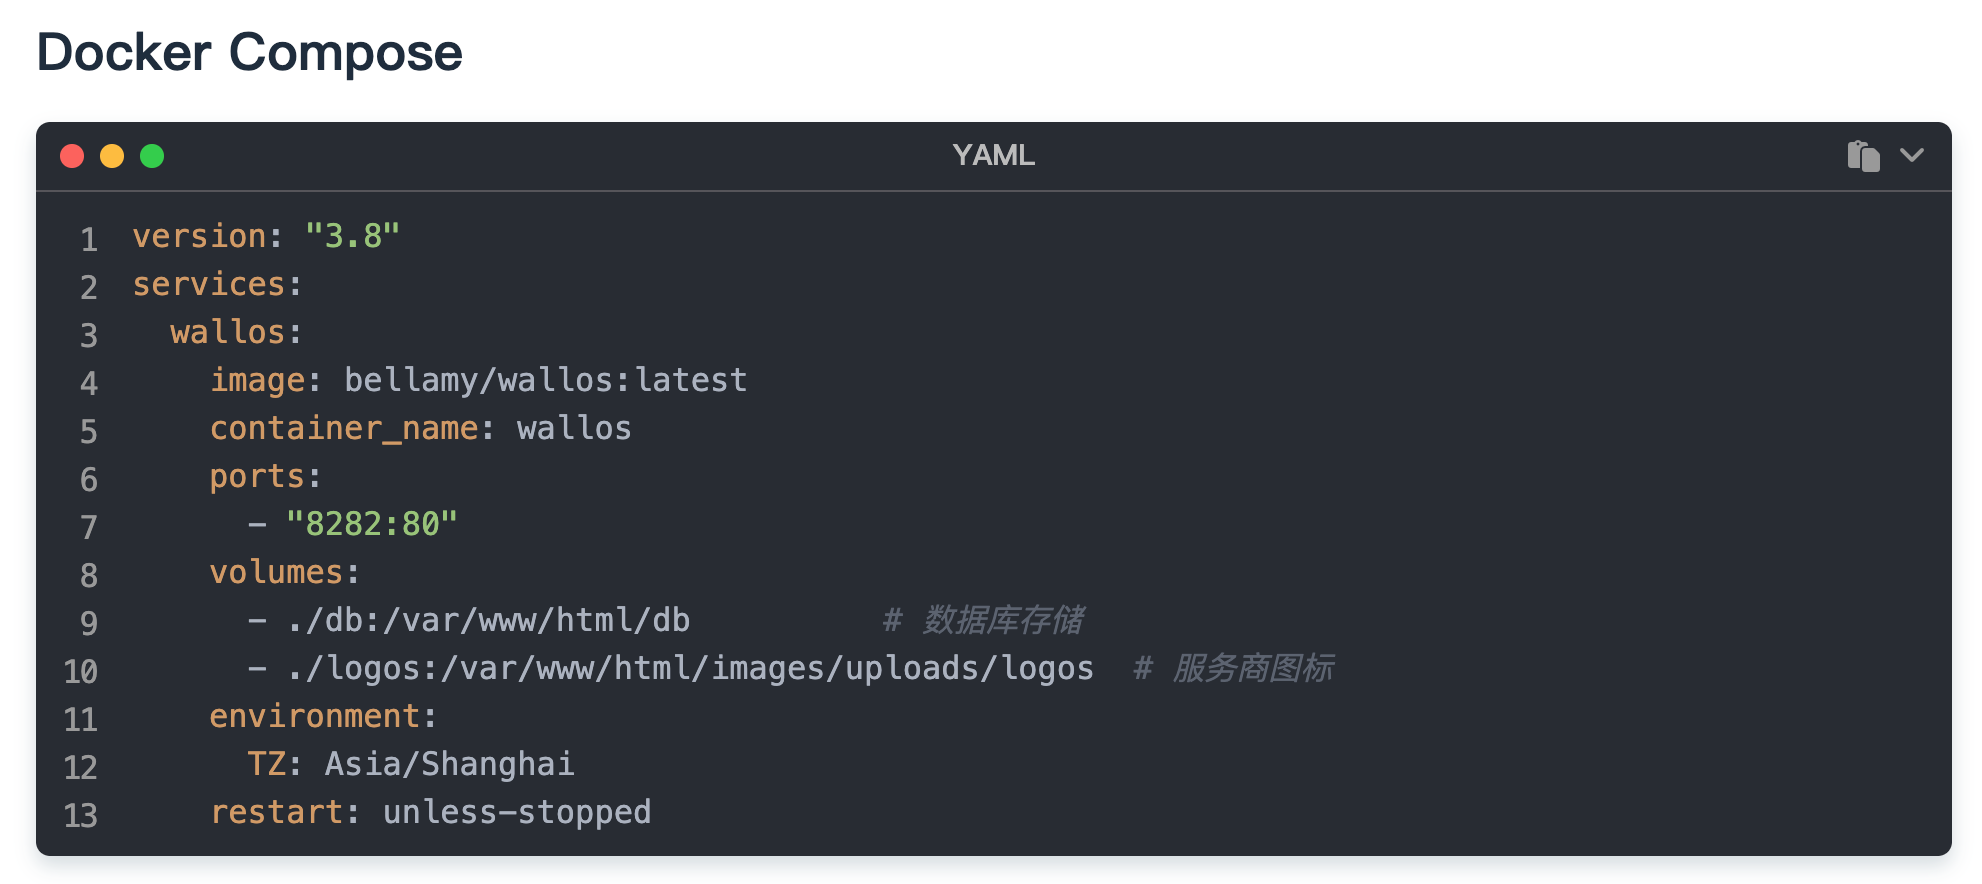The width and height of the screenshot is (1982, 884).
Task: Click the Asia/Shanghai timezone value
Action: (x=449, y=764)
